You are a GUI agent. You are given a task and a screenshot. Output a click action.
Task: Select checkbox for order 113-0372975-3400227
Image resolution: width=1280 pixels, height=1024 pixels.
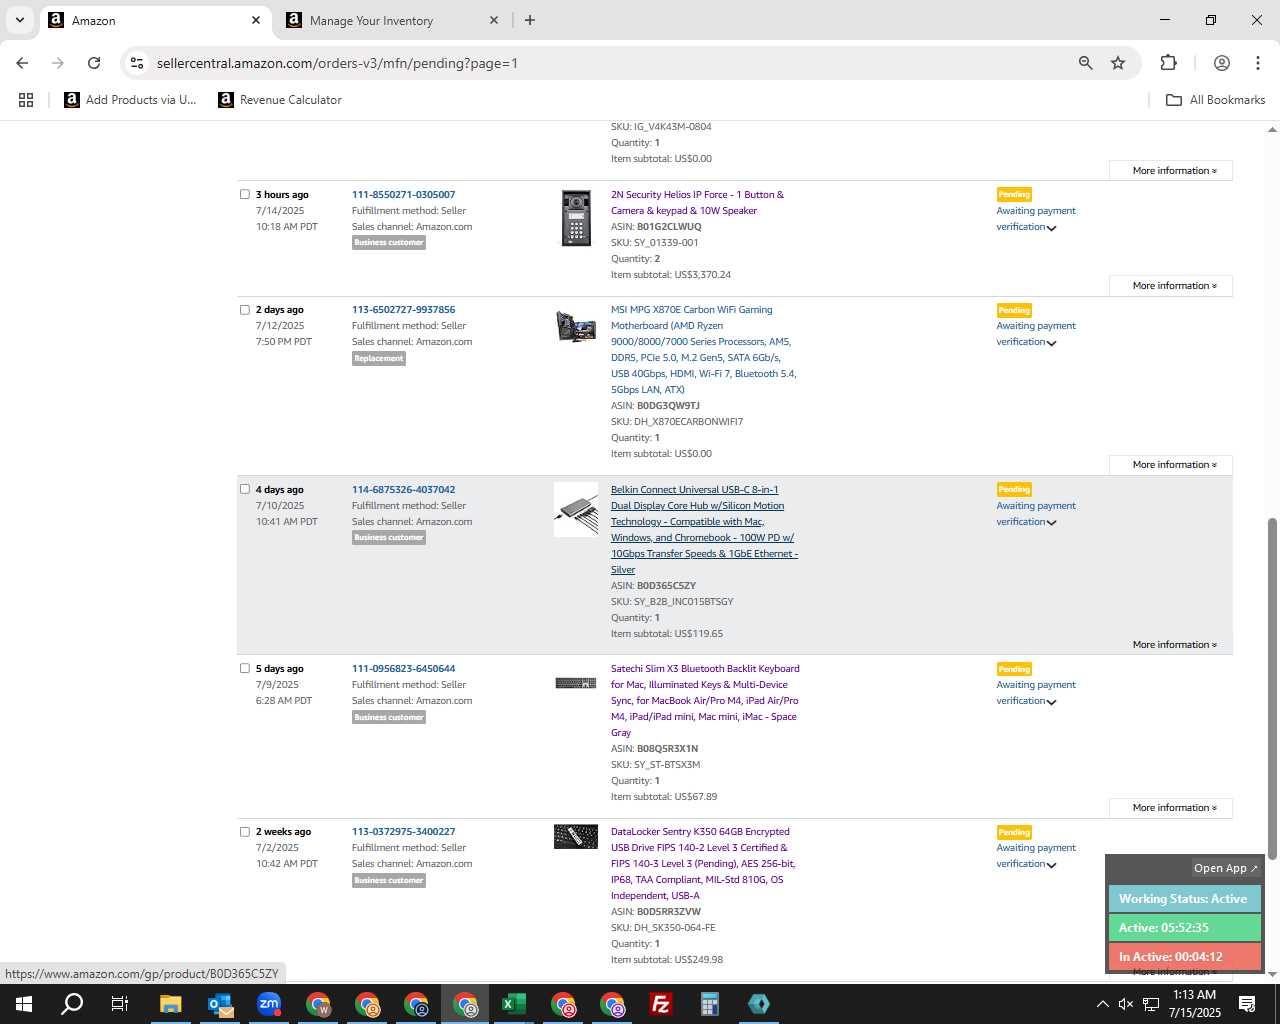(245, 831)
